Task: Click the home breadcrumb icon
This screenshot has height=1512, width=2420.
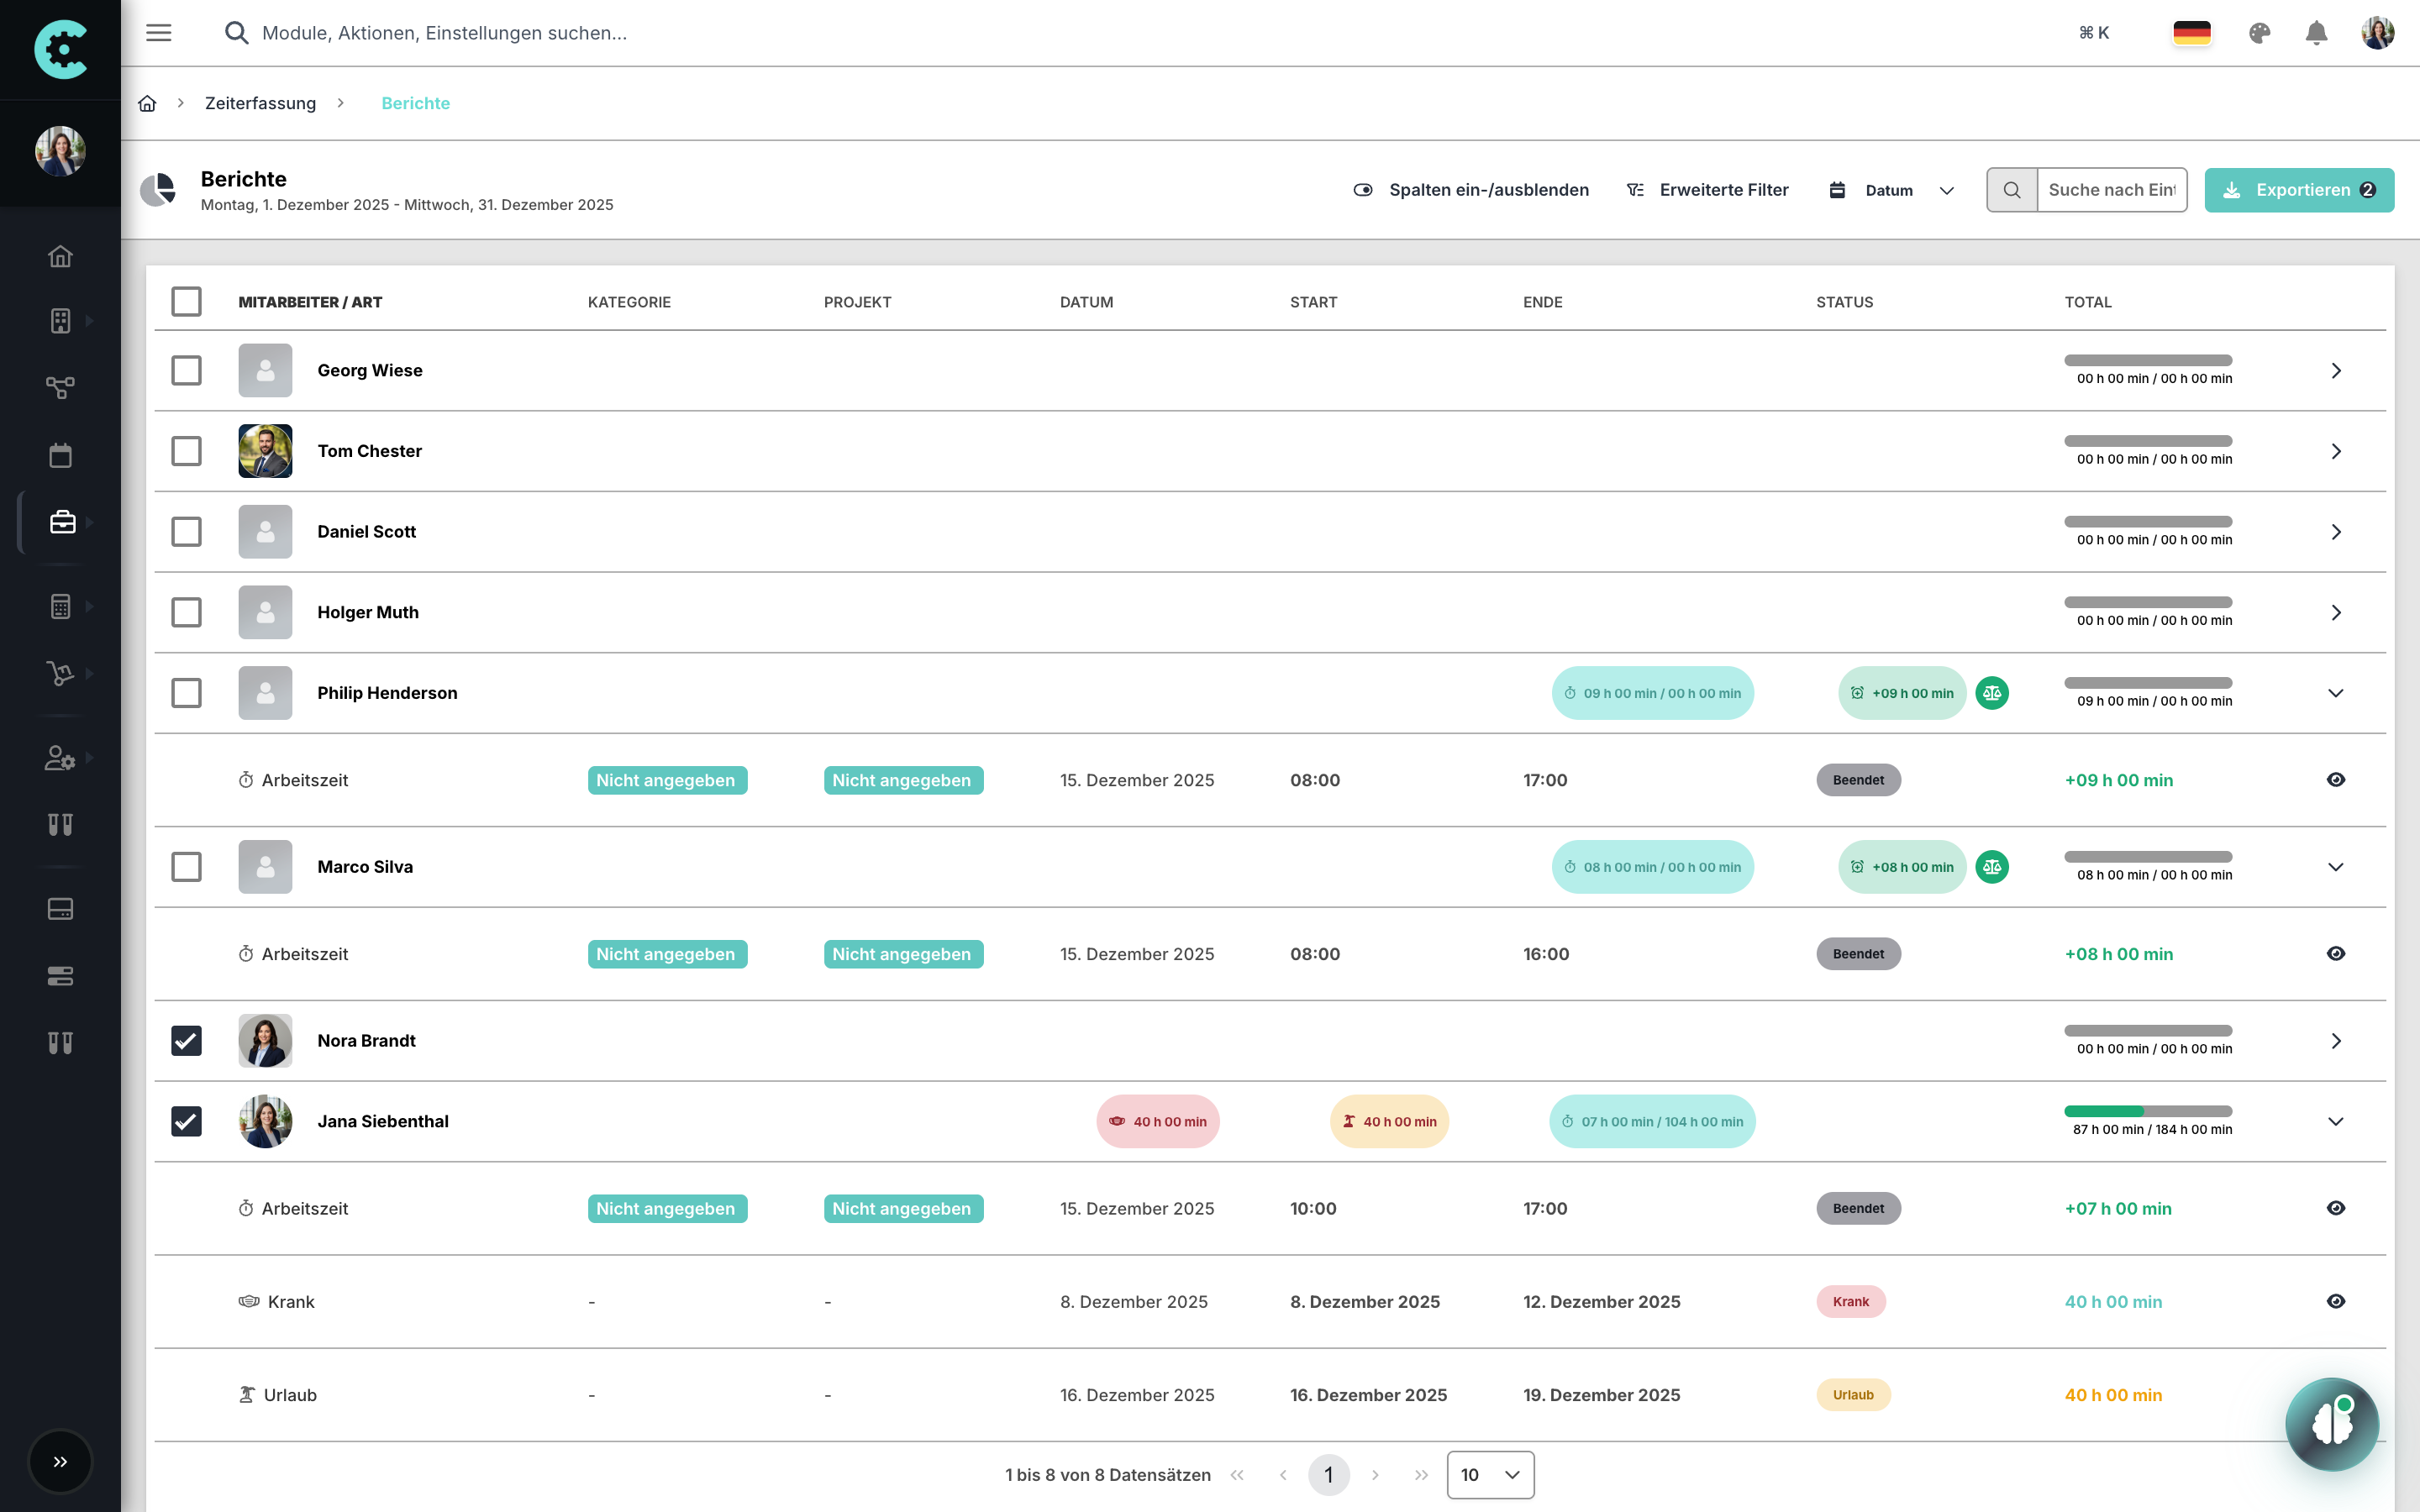Action: (x=147, y=103)
